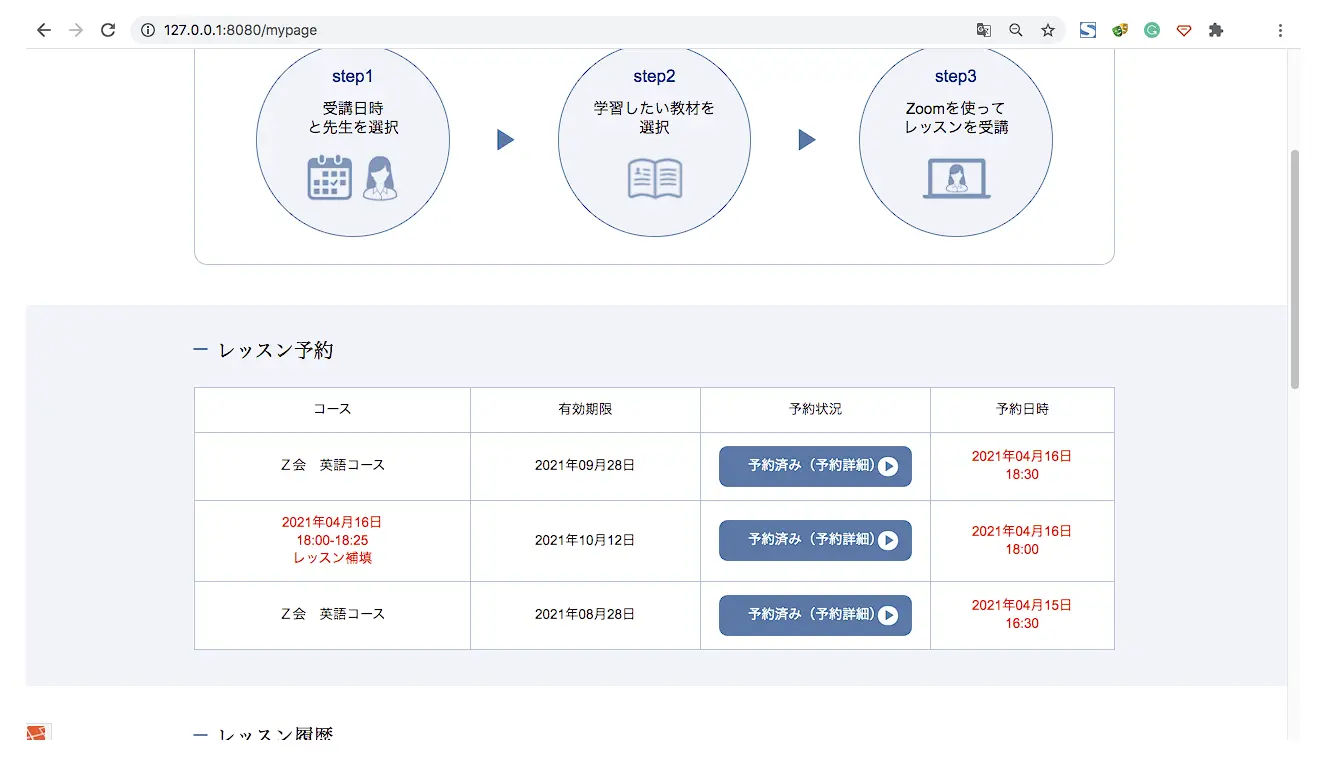The height and width of the screenshot is (776, 1326).
Task: Open the zoom magnifier icon in address bar
Action: click(x=1016, y=30)
